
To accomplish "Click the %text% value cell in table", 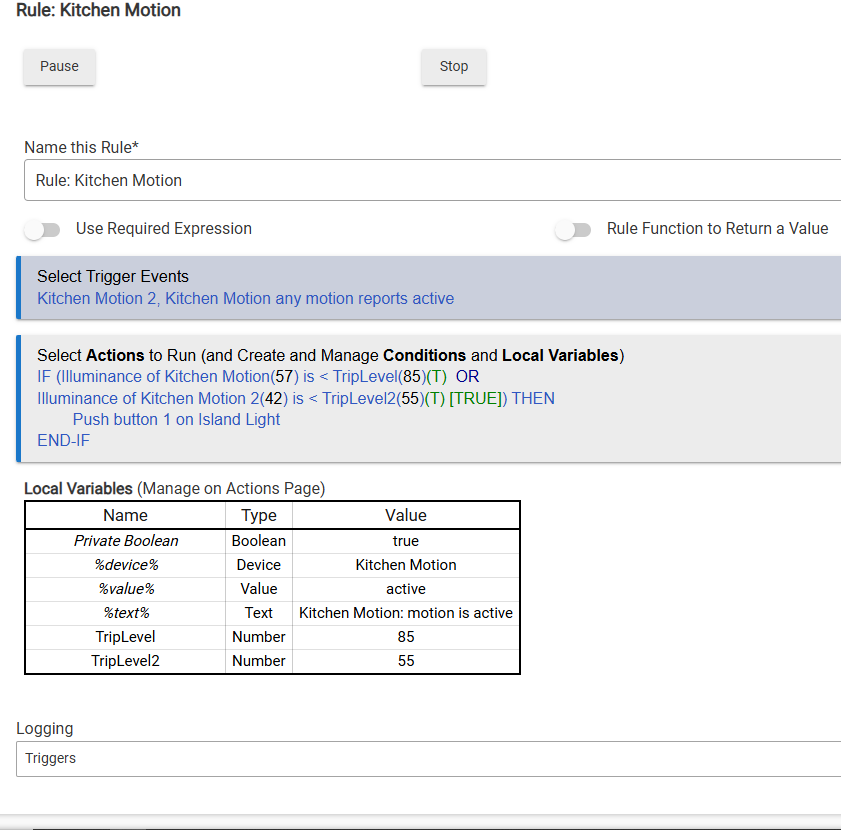I will (x=405, y=613).
